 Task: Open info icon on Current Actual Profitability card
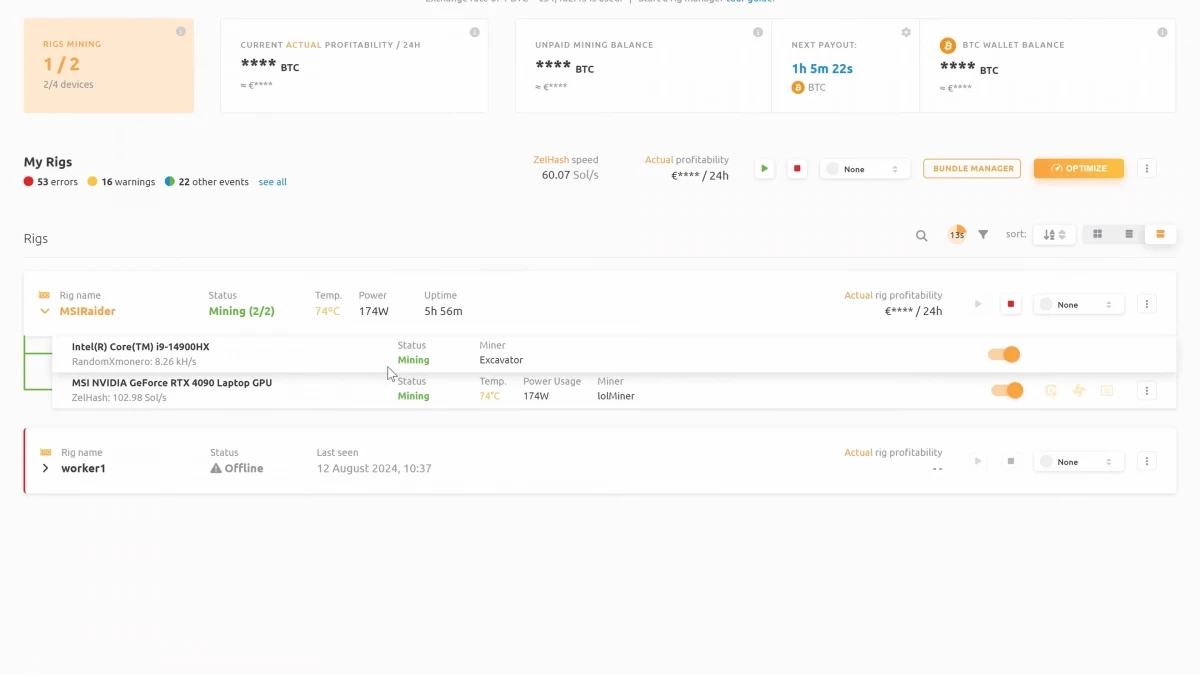coord(475,33)
